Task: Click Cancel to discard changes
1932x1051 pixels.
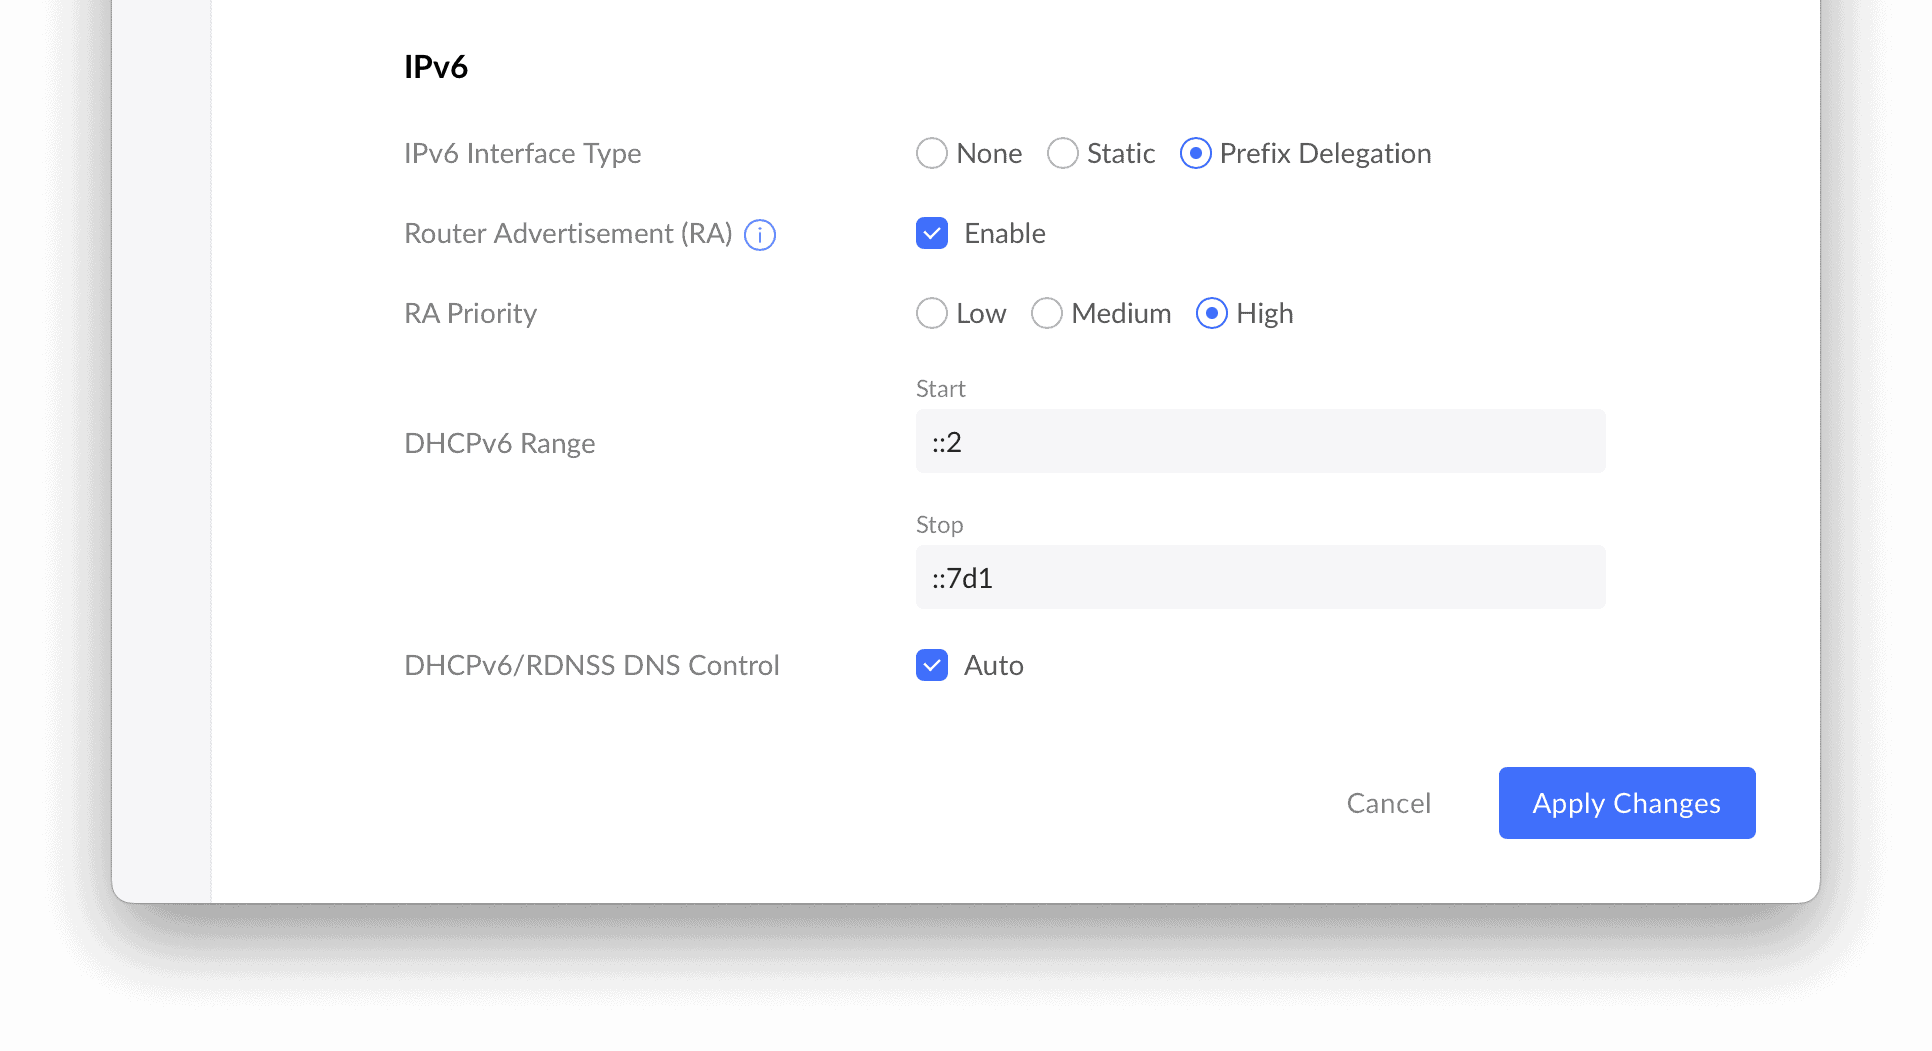Action: [x=1389, y=803]
